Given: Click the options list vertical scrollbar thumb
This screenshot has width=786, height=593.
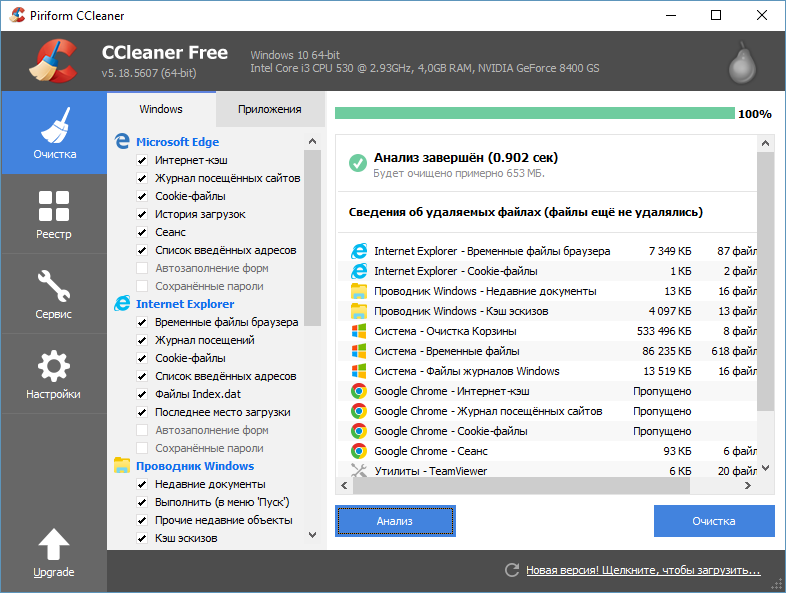Looking at the screenshot, I should click(312, 238).
